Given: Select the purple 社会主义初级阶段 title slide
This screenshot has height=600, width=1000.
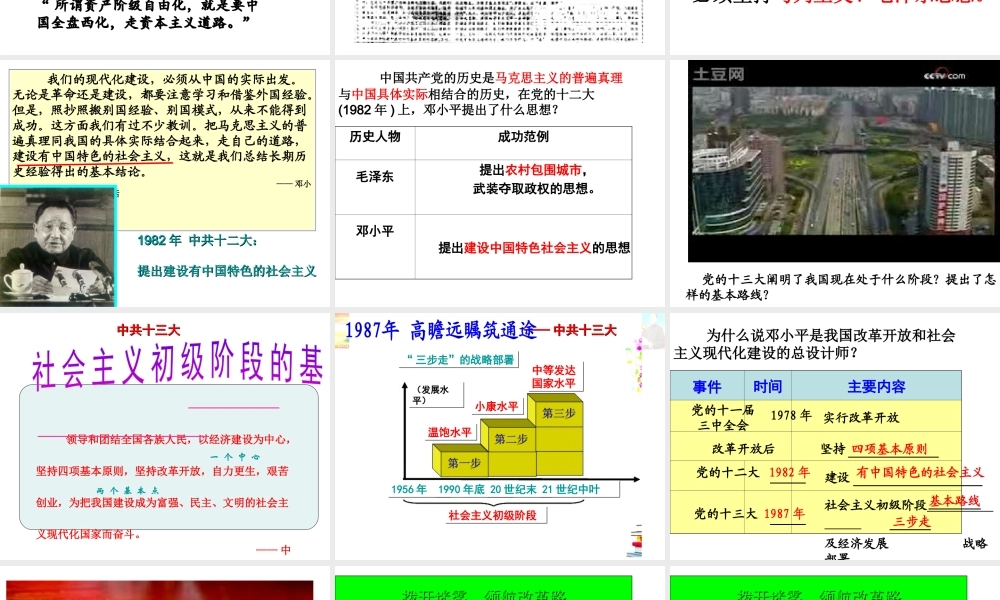Looking at the screenshot, I should 165,436.
